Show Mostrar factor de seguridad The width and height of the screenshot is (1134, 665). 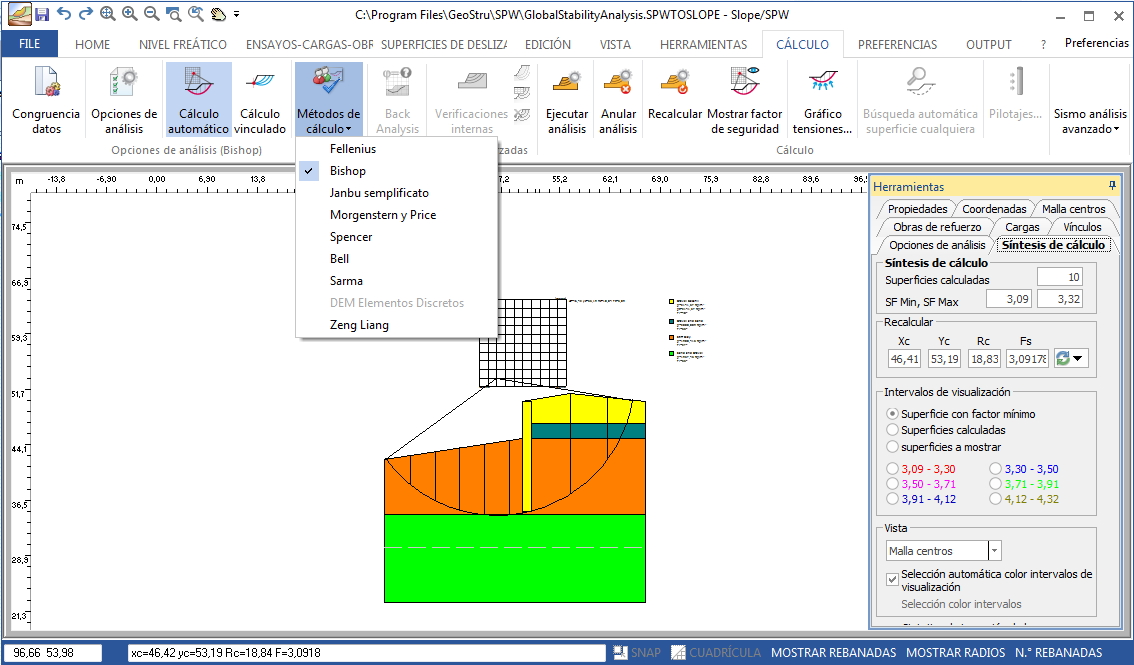(745, 100)
